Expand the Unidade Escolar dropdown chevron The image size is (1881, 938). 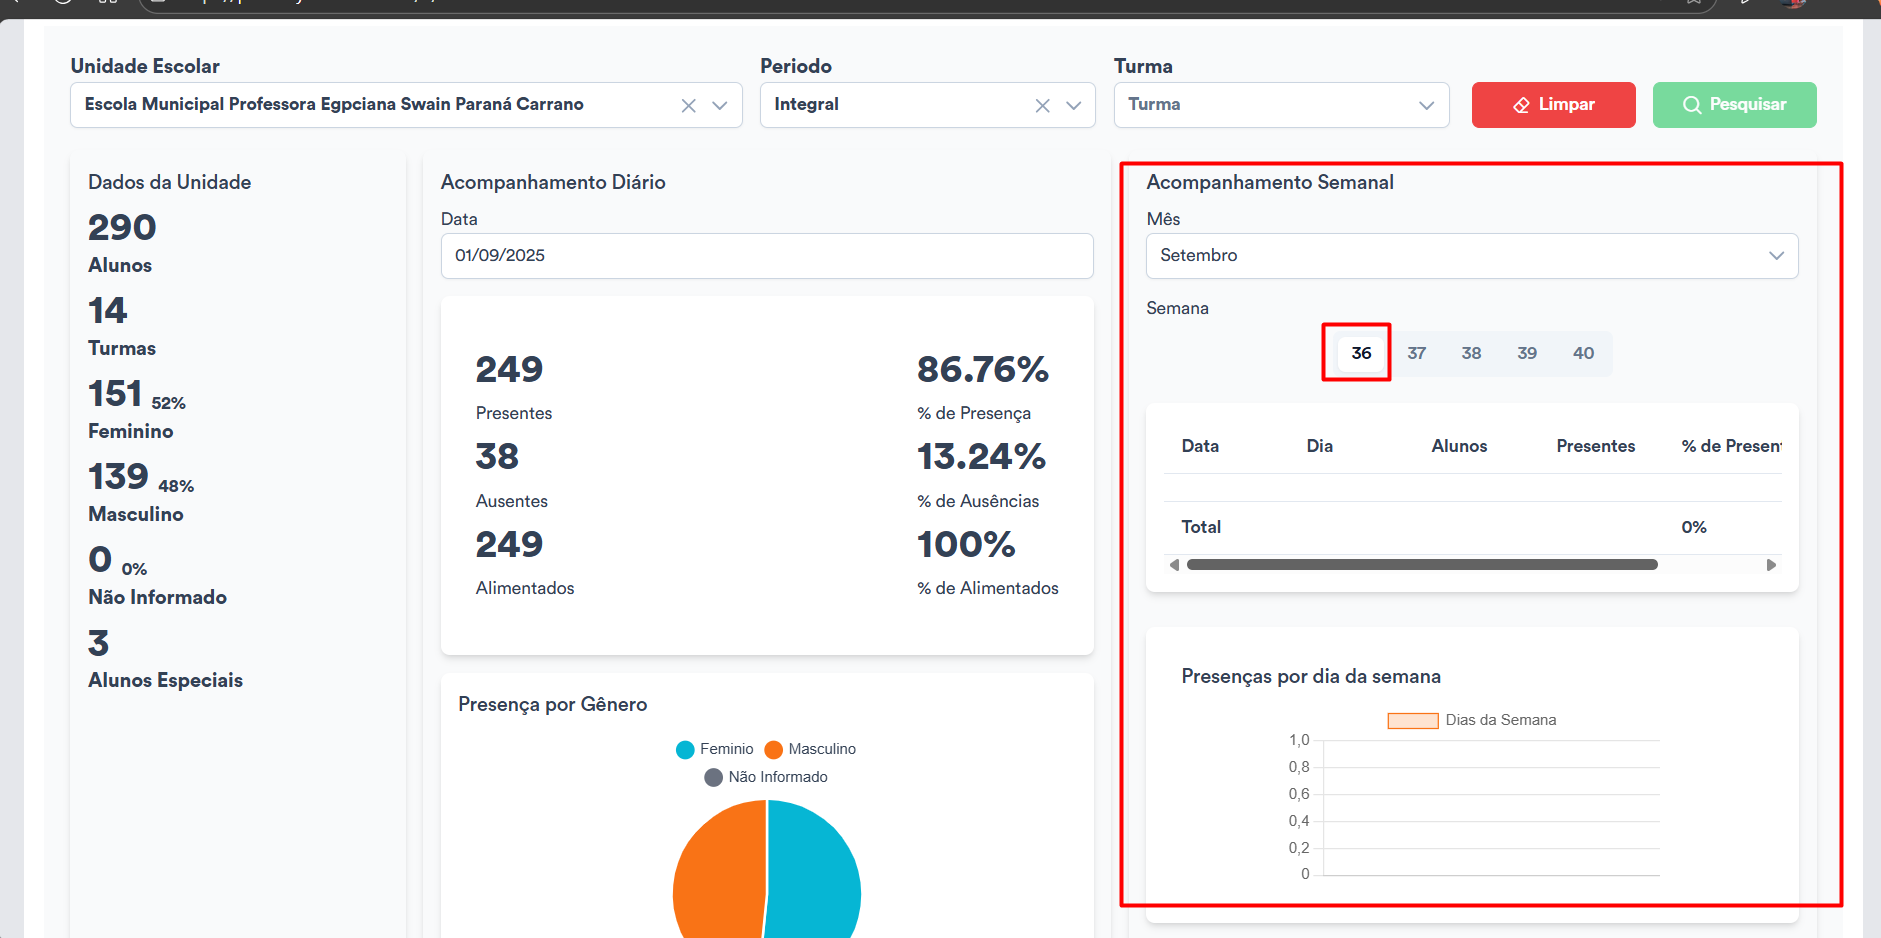click(x=720, y=106)
